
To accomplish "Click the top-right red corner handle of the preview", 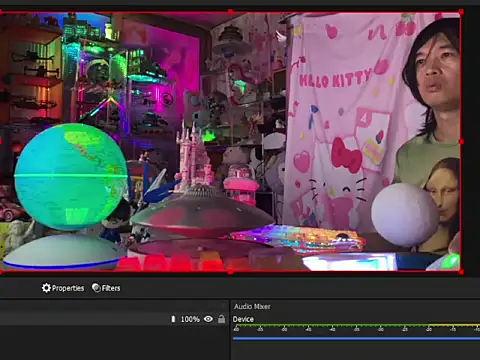I will [x=461, y=12].
